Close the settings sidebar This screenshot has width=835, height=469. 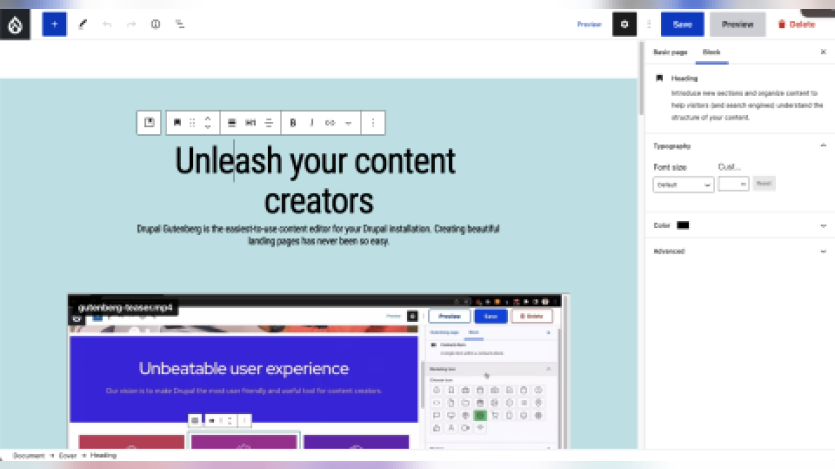coord(823,52)
